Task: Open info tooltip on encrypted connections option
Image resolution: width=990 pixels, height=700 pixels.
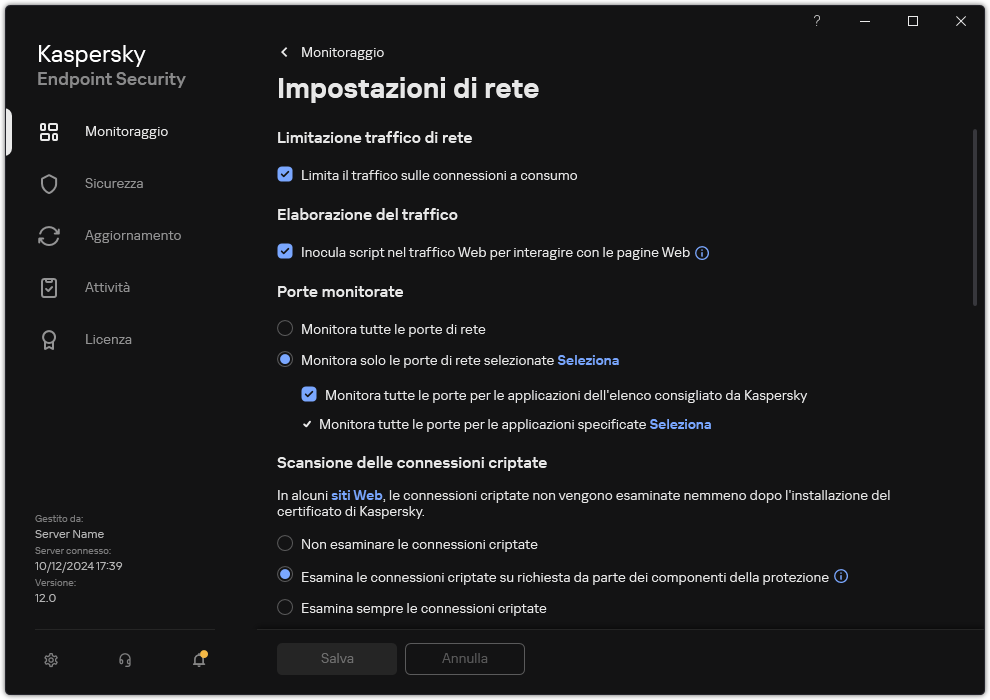Action: [841, 576]
